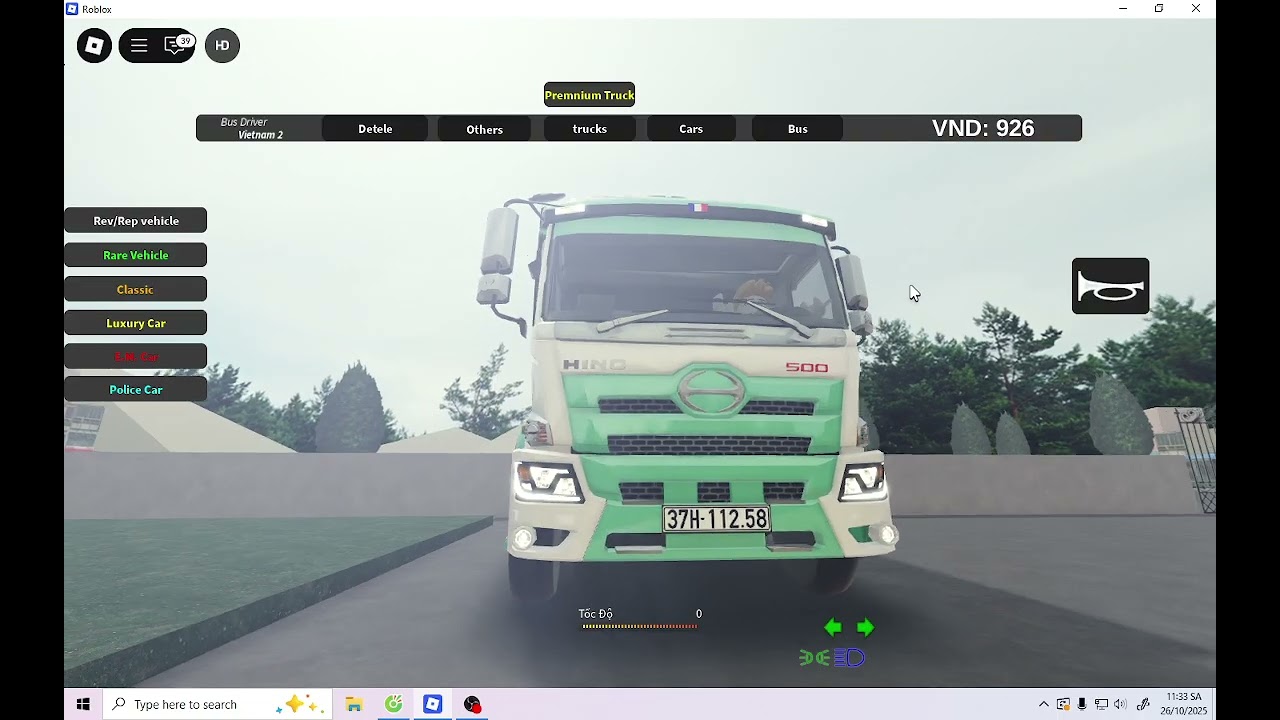Screen dimensions: 1280x720
Task: Open the network tray icon
Action: 1101,704
